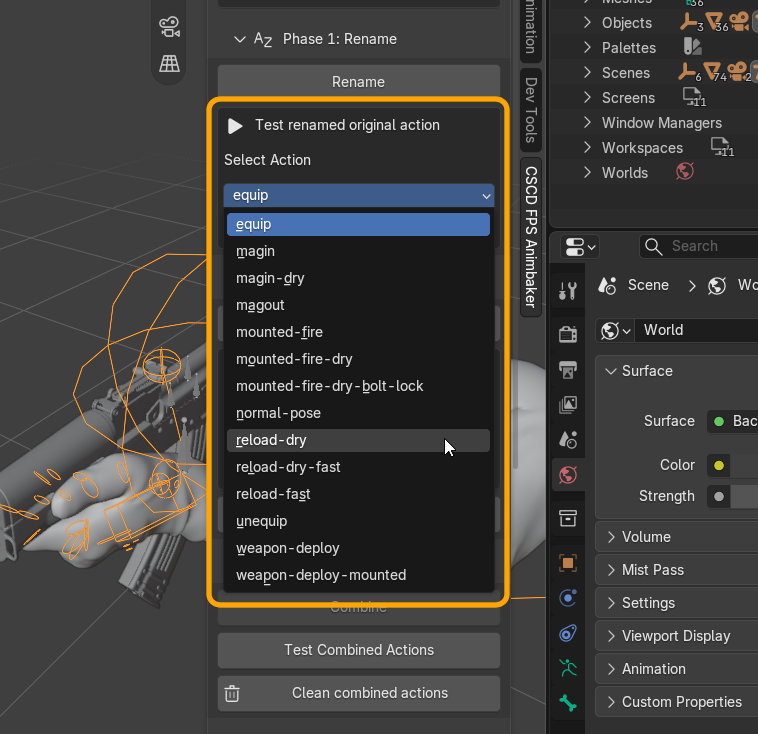The width and height of the screenshot is (758, 734).
Task: Collapse the Phase 1: Rename section
Action: coord(239,39)
